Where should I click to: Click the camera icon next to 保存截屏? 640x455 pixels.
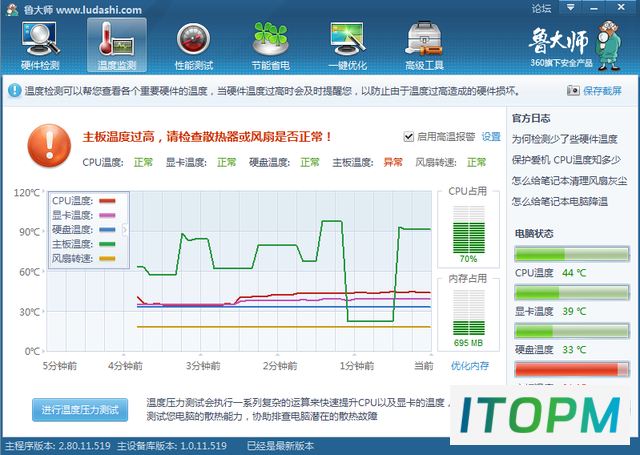573,90
